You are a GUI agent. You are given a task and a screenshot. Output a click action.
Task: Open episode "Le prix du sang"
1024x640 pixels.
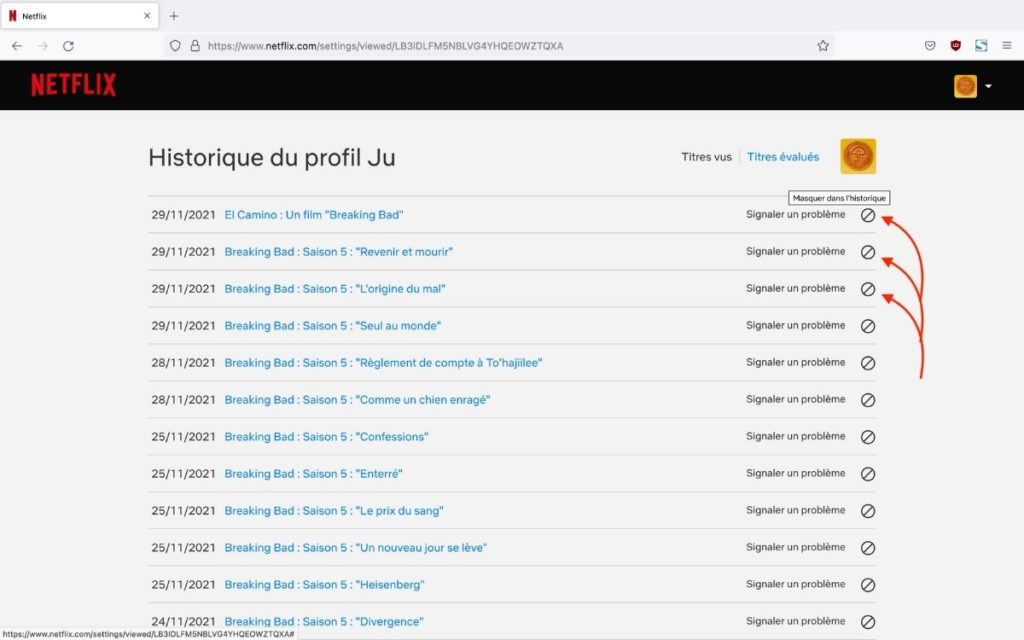point(334,511)
